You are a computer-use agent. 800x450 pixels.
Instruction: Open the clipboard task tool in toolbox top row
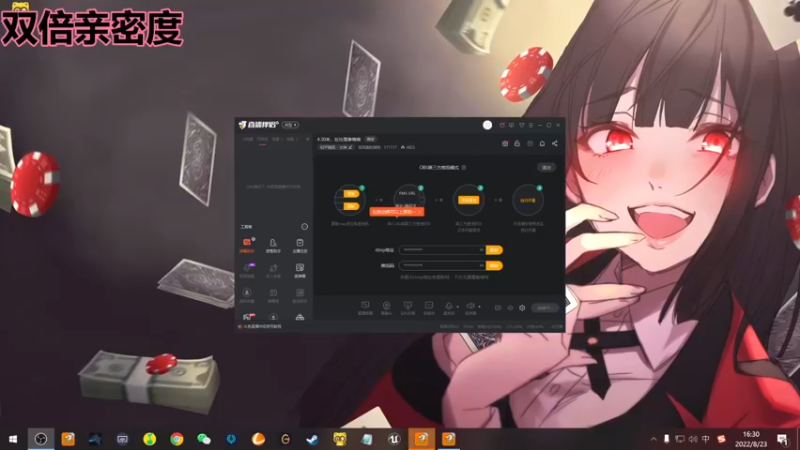pyautogui.click(x=299, y=244)
